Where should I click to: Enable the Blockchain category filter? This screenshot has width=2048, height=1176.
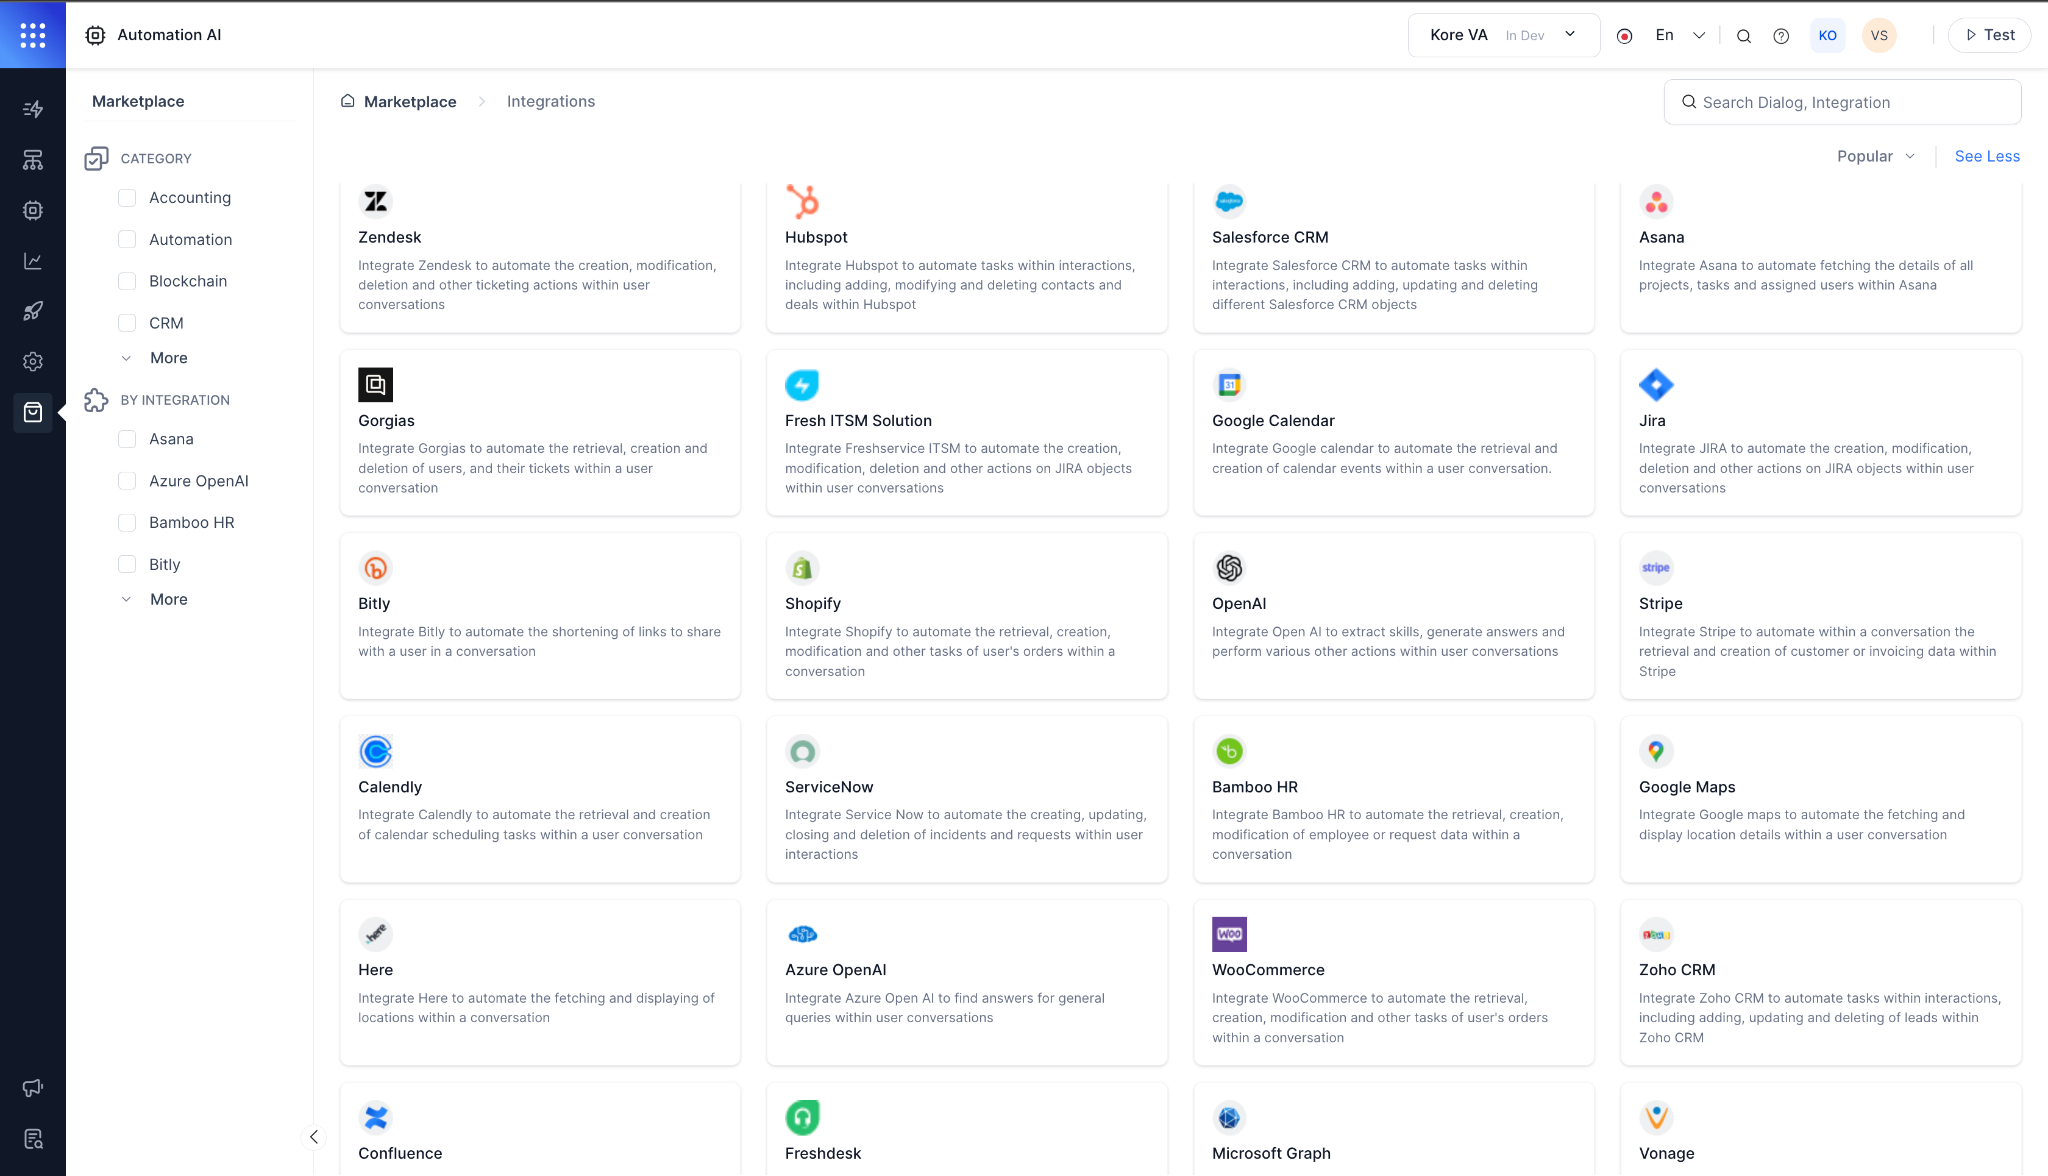pyautogui.click(x=127, y=281)
